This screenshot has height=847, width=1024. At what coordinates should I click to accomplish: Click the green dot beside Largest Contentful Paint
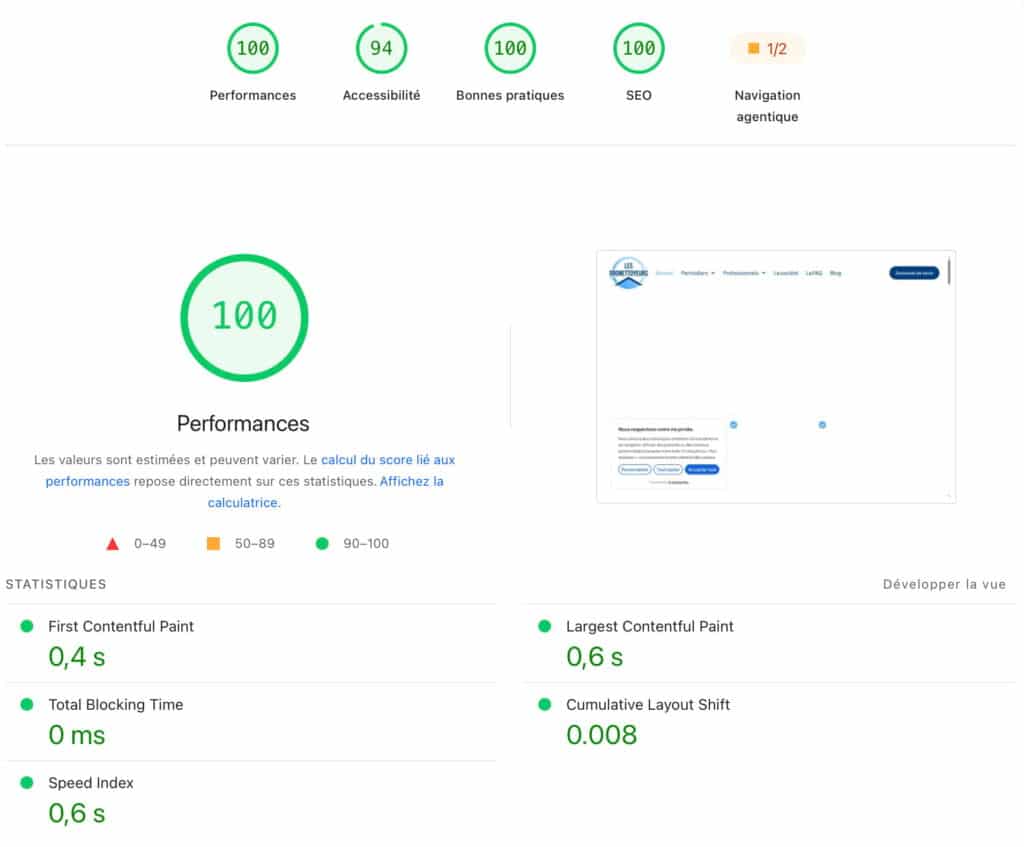(x=545, y=626)
